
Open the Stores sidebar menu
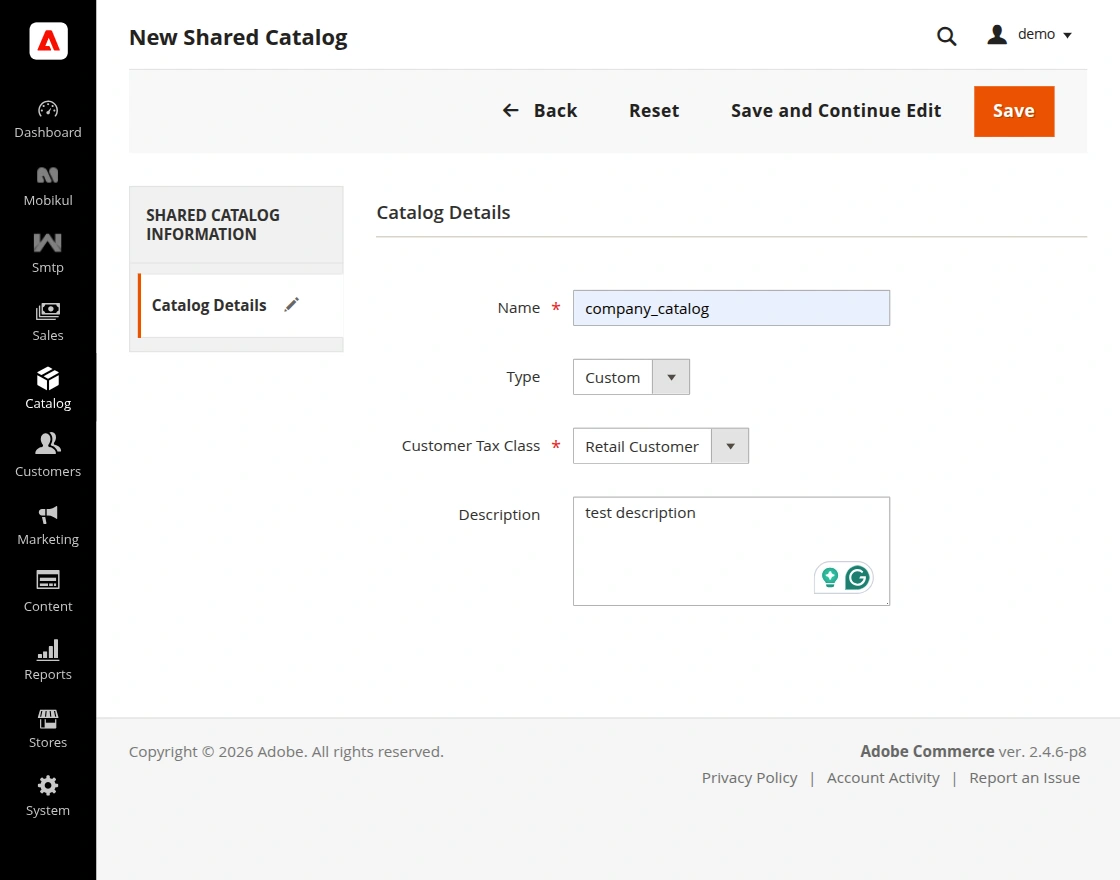(48, 728)
